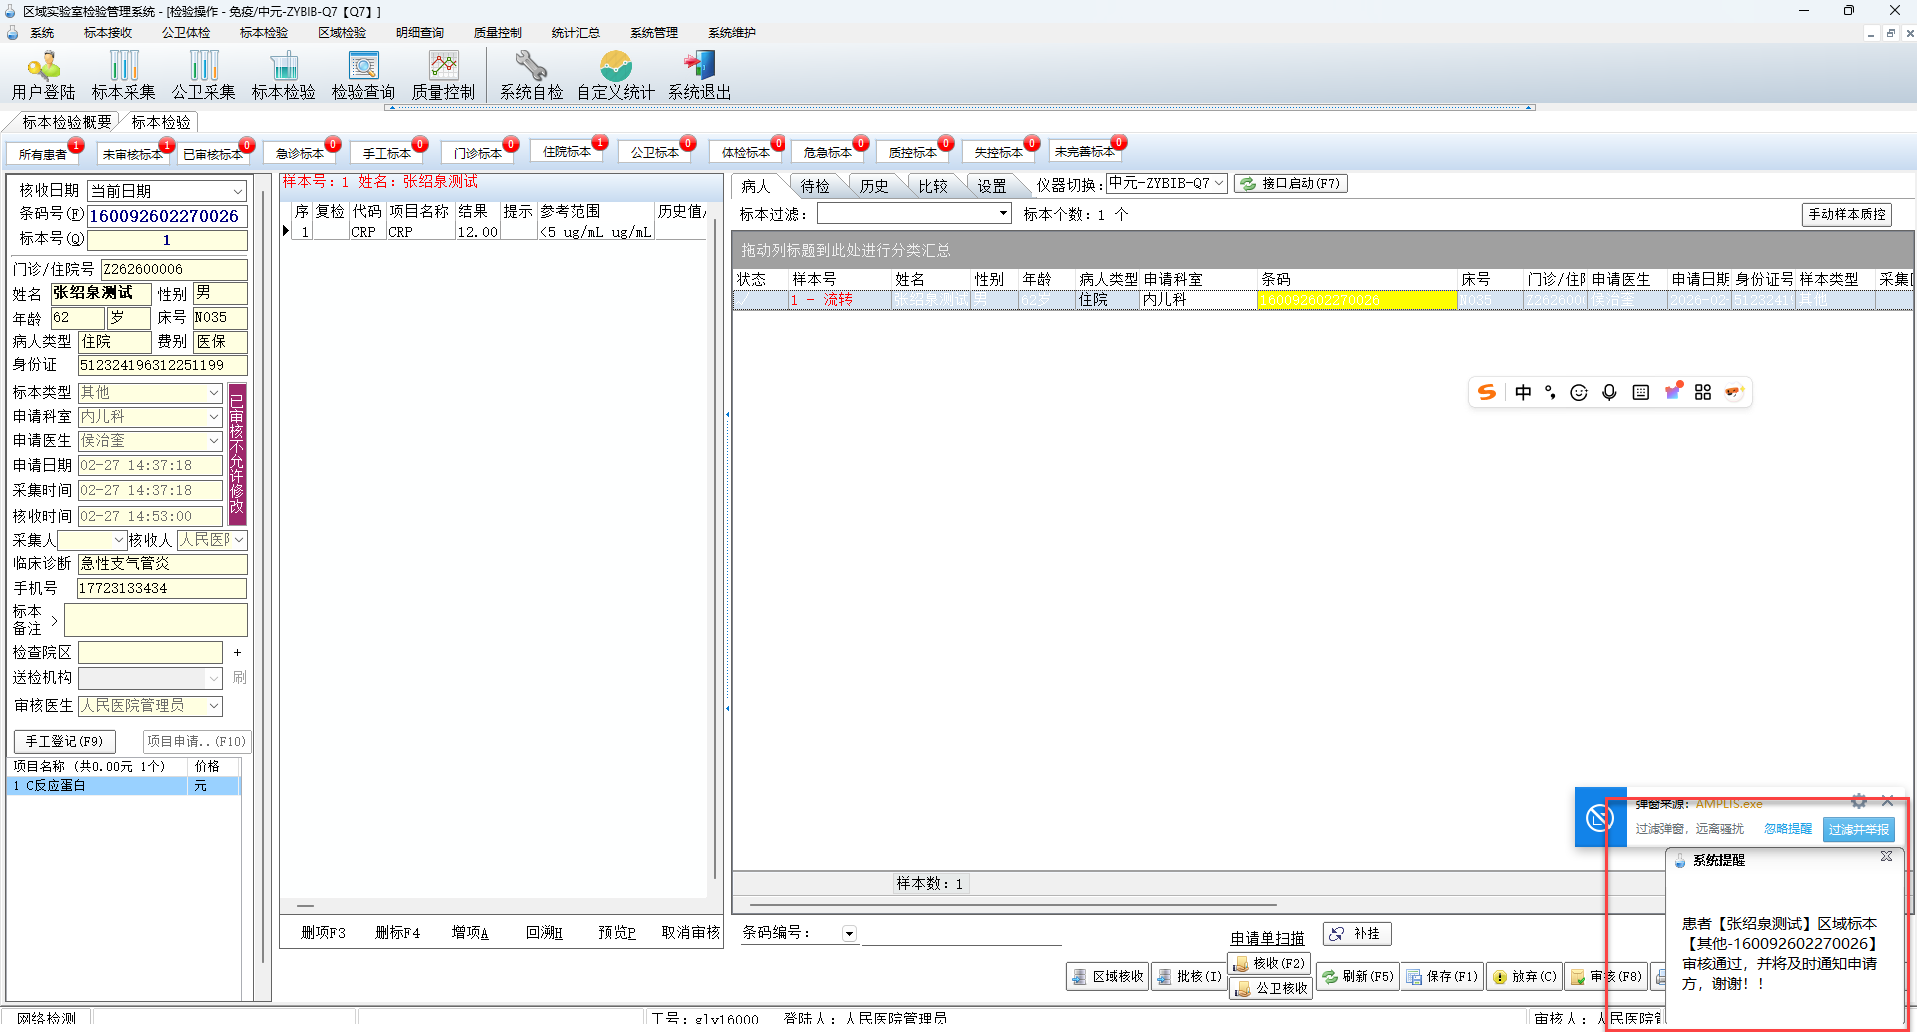Click the 手工登记(F9) button
The image size is (1917, 1032).
[64, 741]
